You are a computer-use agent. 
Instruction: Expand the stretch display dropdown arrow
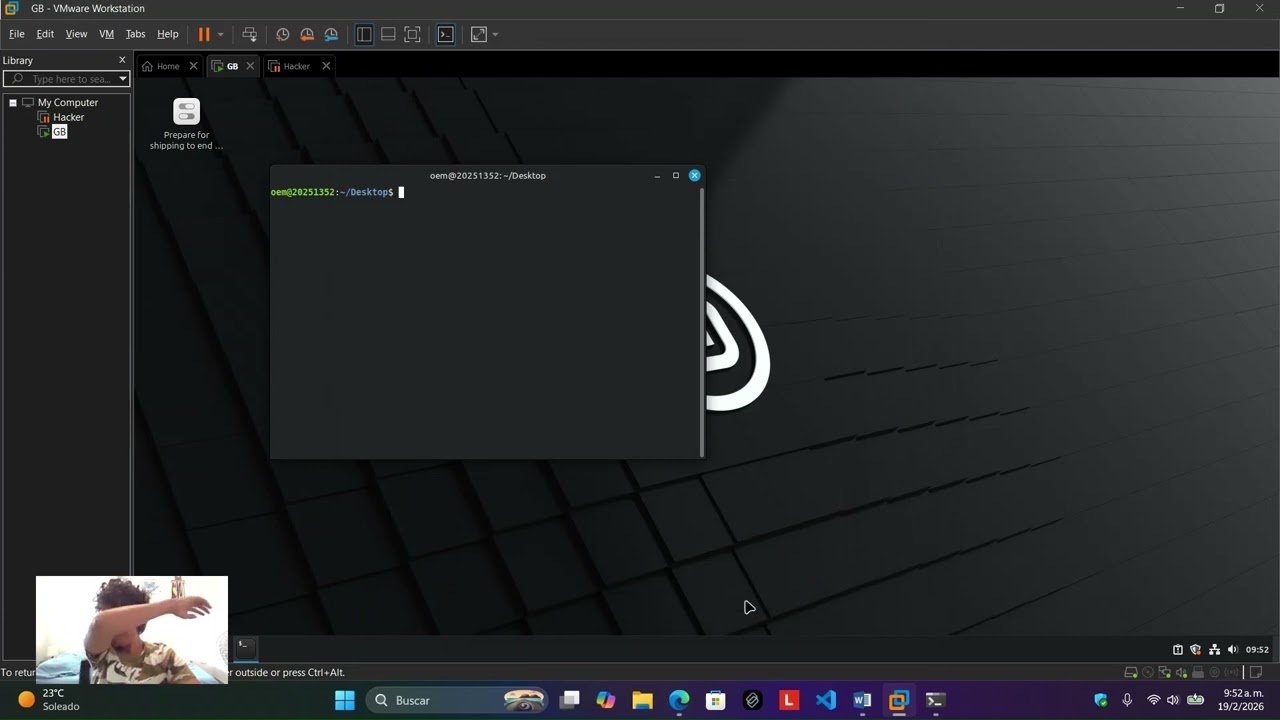[495, 34]
